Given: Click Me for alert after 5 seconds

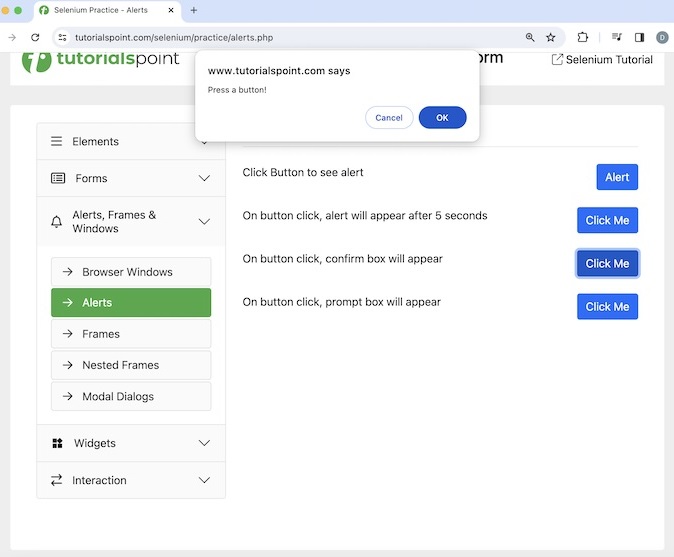Looking at the screenshot, I should 607,220.
